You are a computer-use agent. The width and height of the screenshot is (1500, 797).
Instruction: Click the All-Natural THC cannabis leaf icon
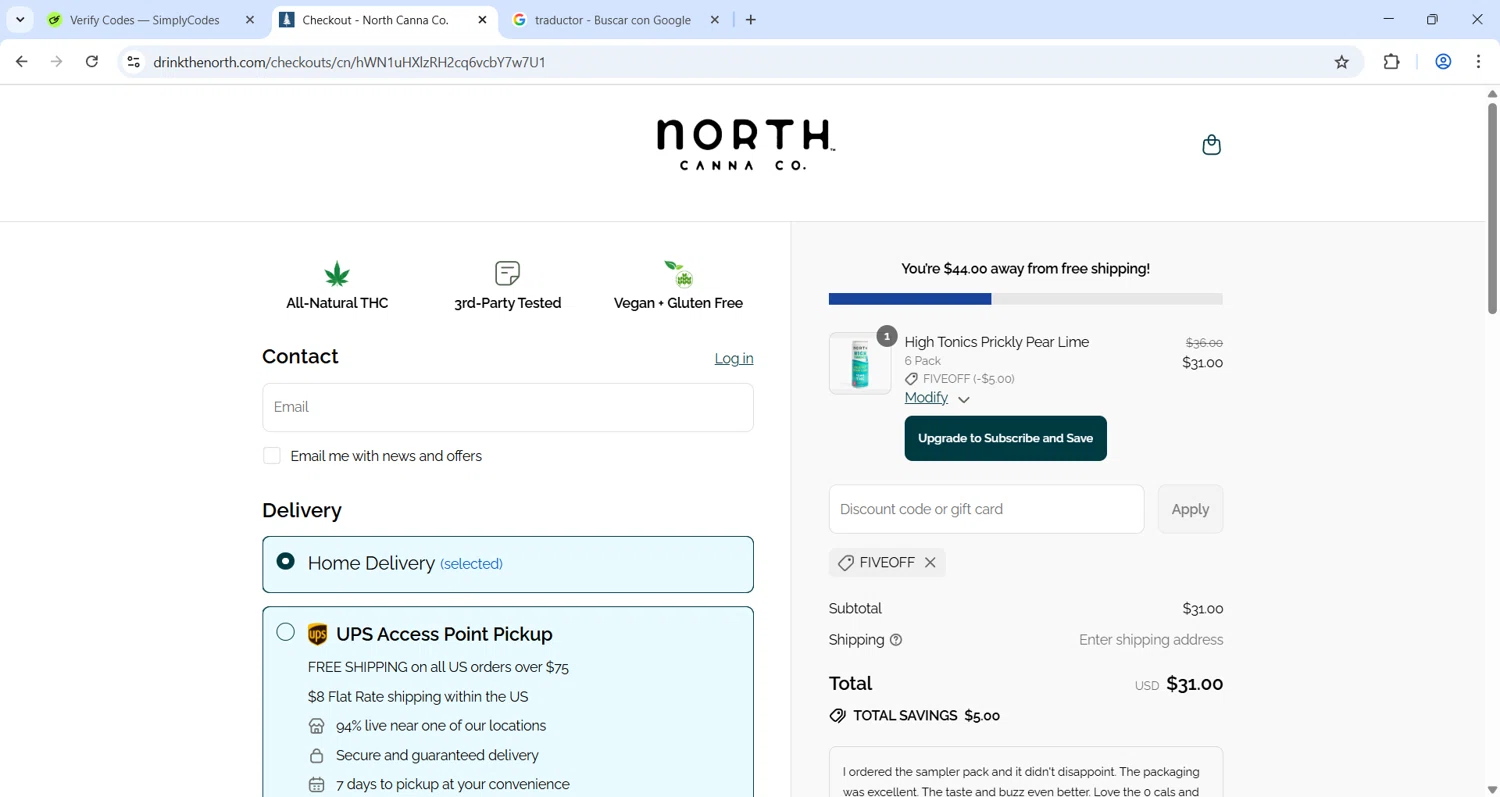[x=337, y=273]
